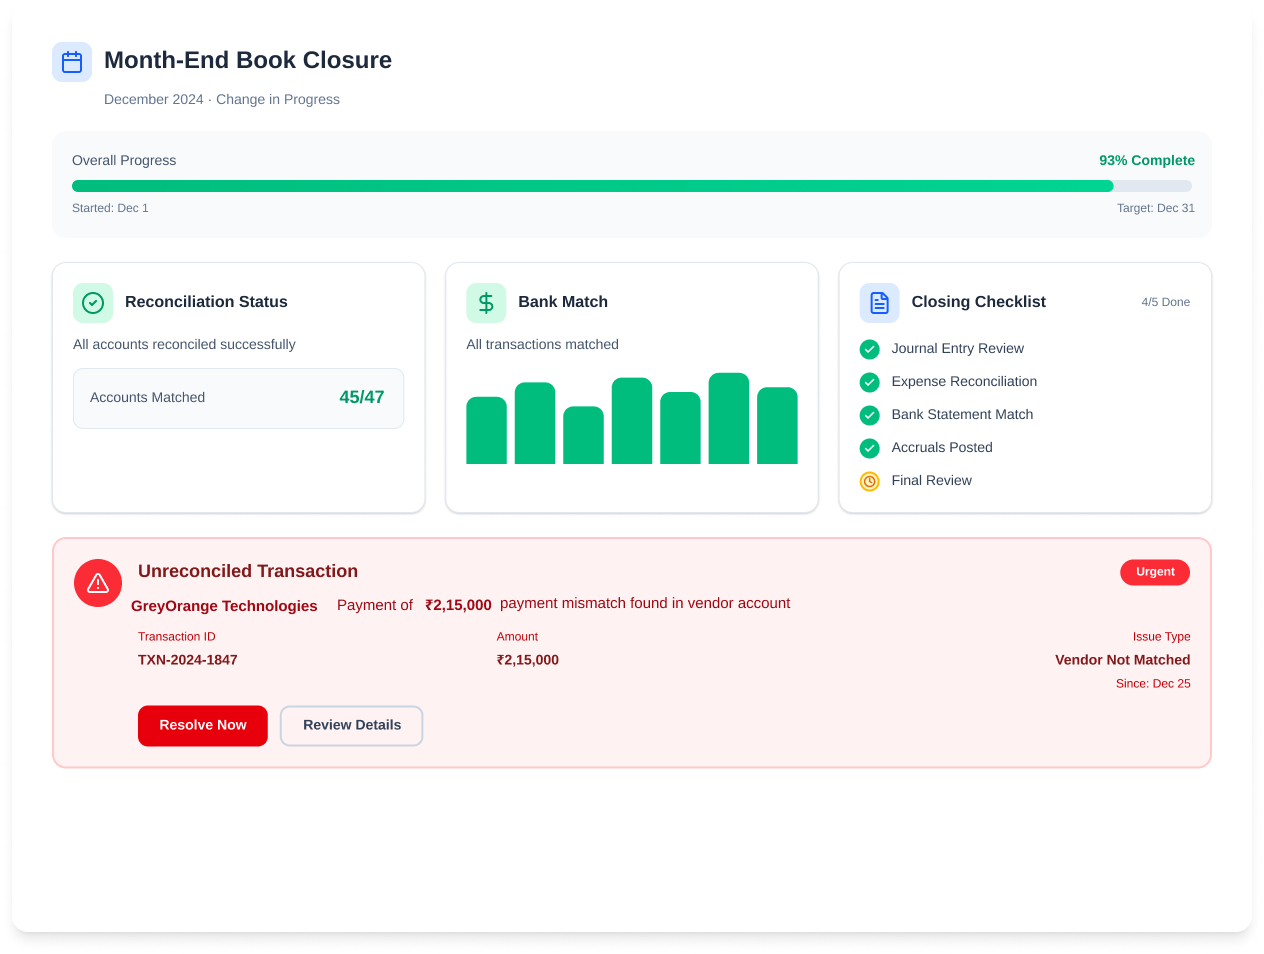
Task: Click the green check beside Expense Reconciliation
Action: tap(870, 382)
